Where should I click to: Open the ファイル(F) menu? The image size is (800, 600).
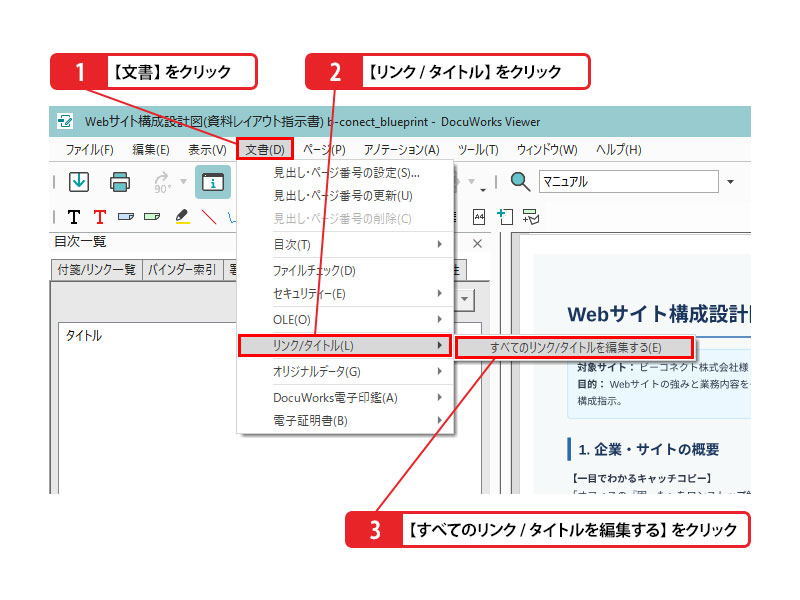pyautogui.click(x=89, y=149)
